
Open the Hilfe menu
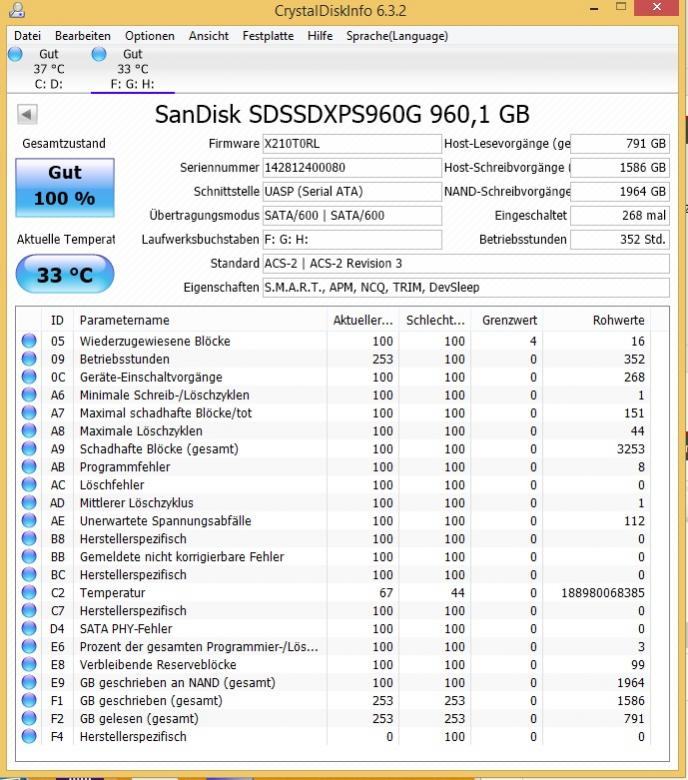click(x=320, y=36)
